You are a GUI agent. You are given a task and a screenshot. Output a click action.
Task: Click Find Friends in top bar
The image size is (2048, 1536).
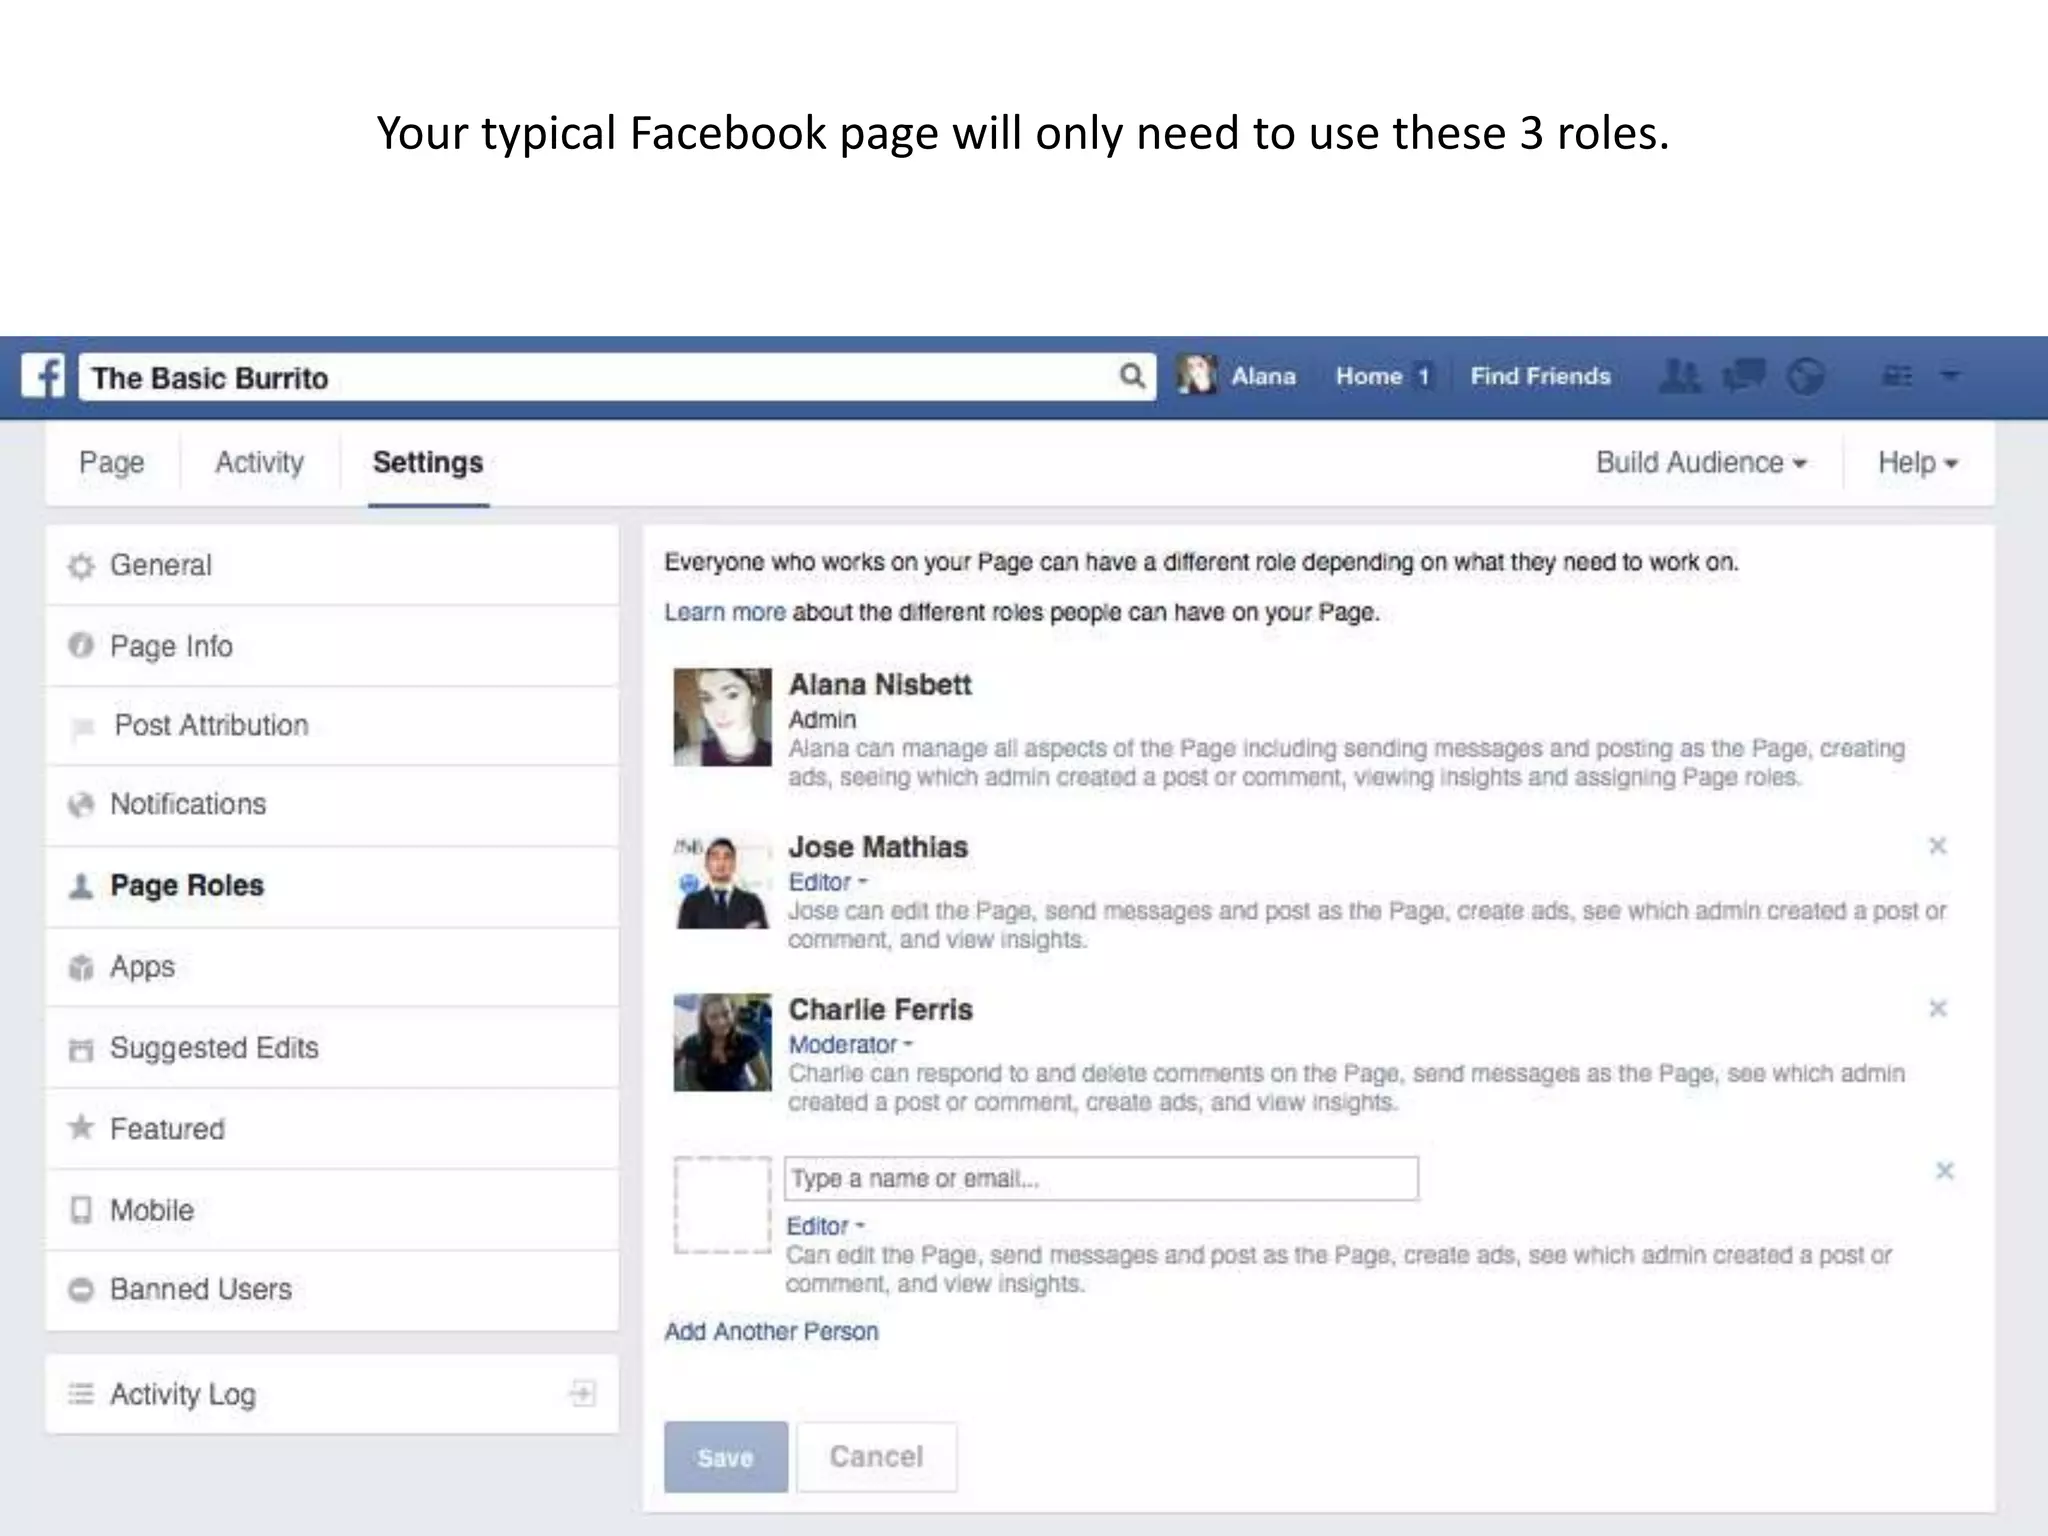click(x=1540, y=376)
